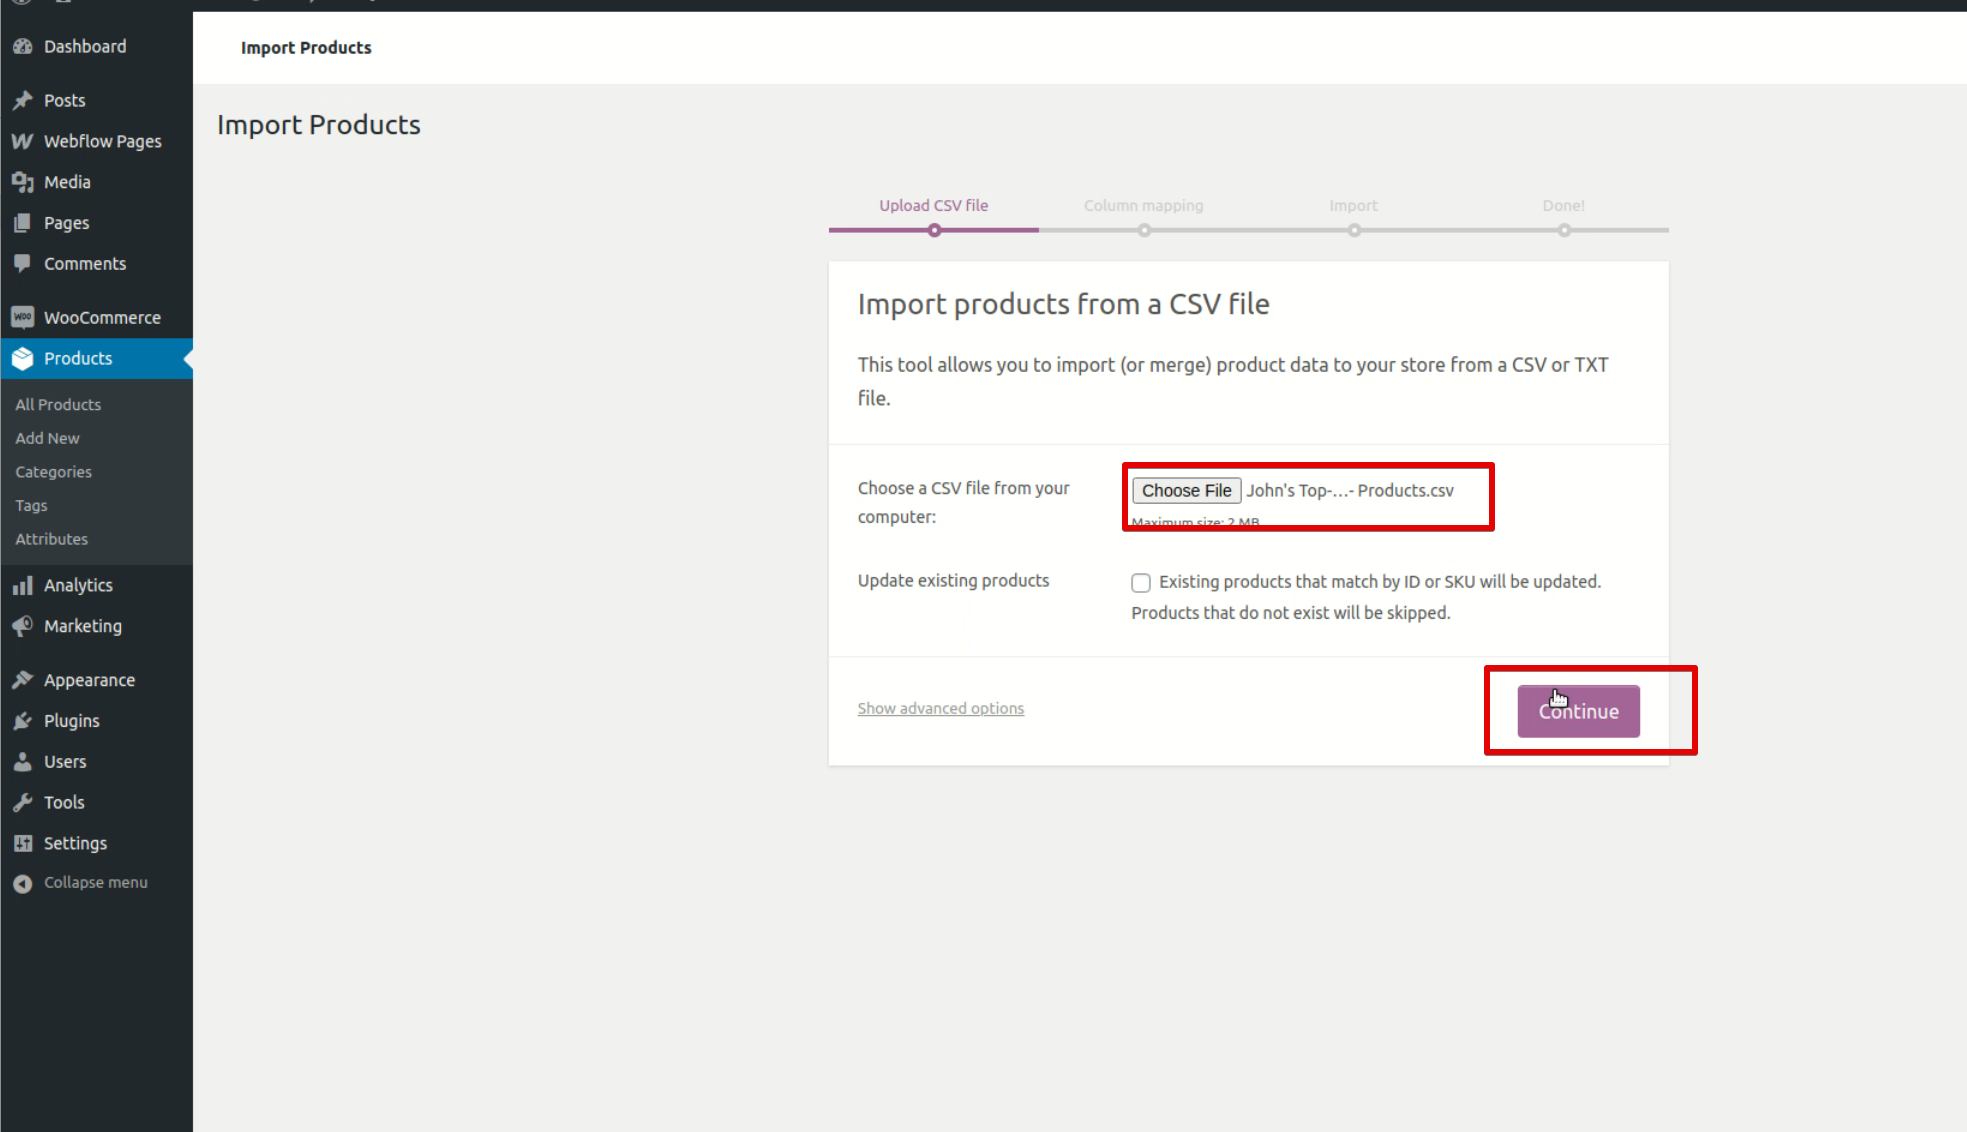The height and width of the screenshot is (1132, 1967).
Task: Click the Users person icon
Action: (22, 762)
